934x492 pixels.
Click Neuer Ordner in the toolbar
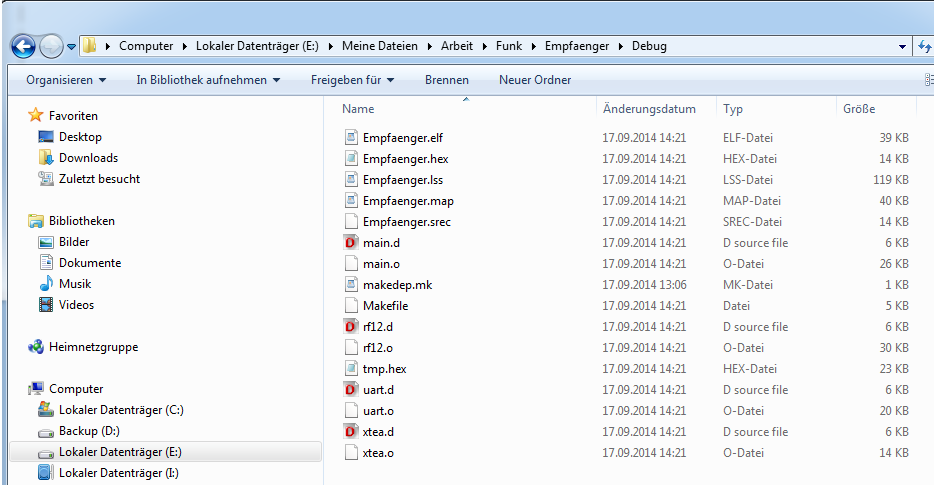tap(535, 80)
